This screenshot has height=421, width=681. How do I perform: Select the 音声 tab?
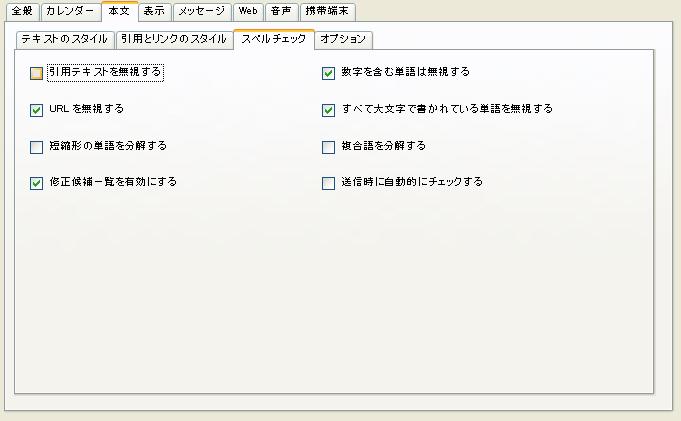pyautogui.click(x=281, y=12)
